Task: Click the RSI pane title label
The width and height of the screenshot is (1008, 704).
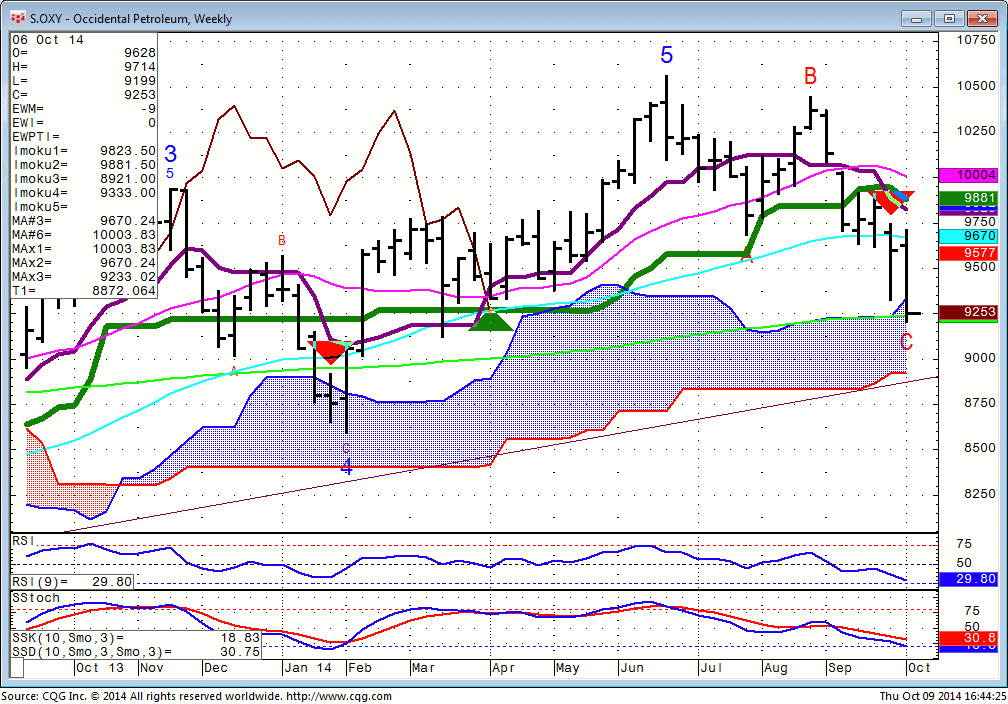Action: 23,541
